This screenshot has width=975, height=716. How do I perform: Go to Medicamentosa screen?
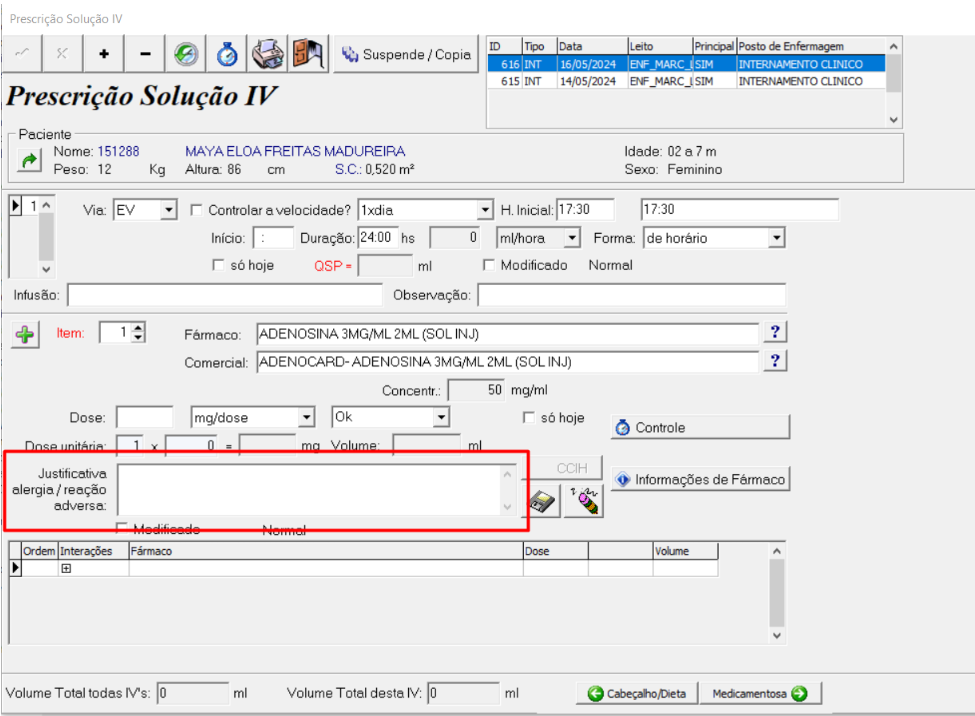(760, 693)
